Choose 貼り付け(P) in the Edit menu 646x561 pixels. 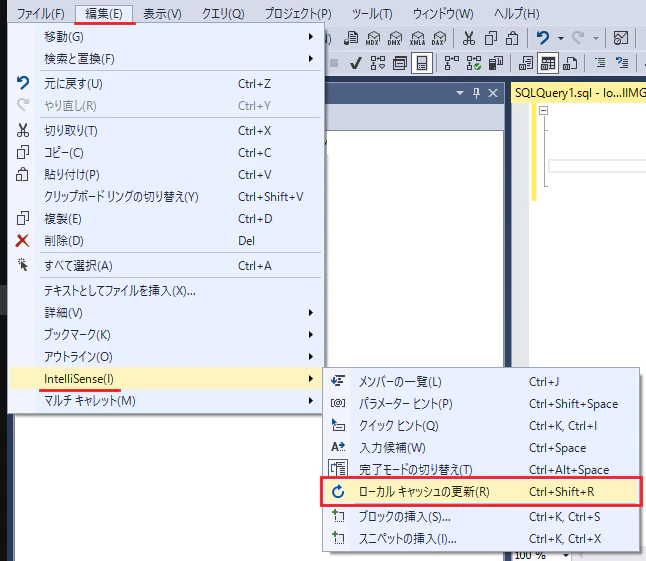pyautogui.click(x=165, y=175)
